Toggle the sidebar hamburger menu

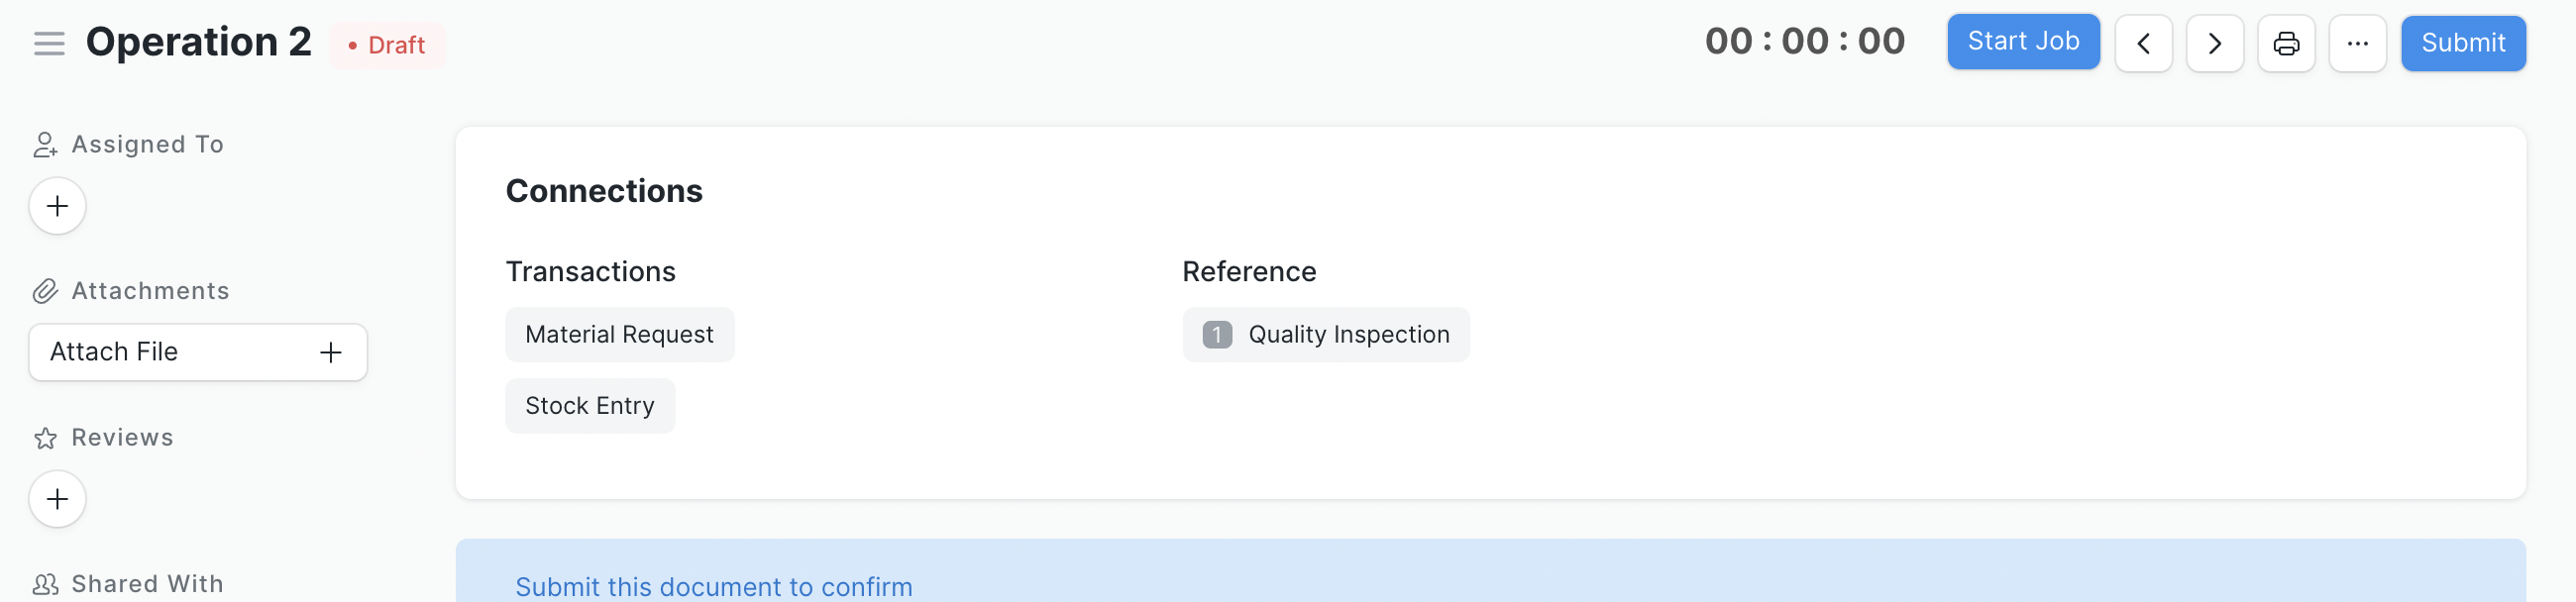[49, 44]
